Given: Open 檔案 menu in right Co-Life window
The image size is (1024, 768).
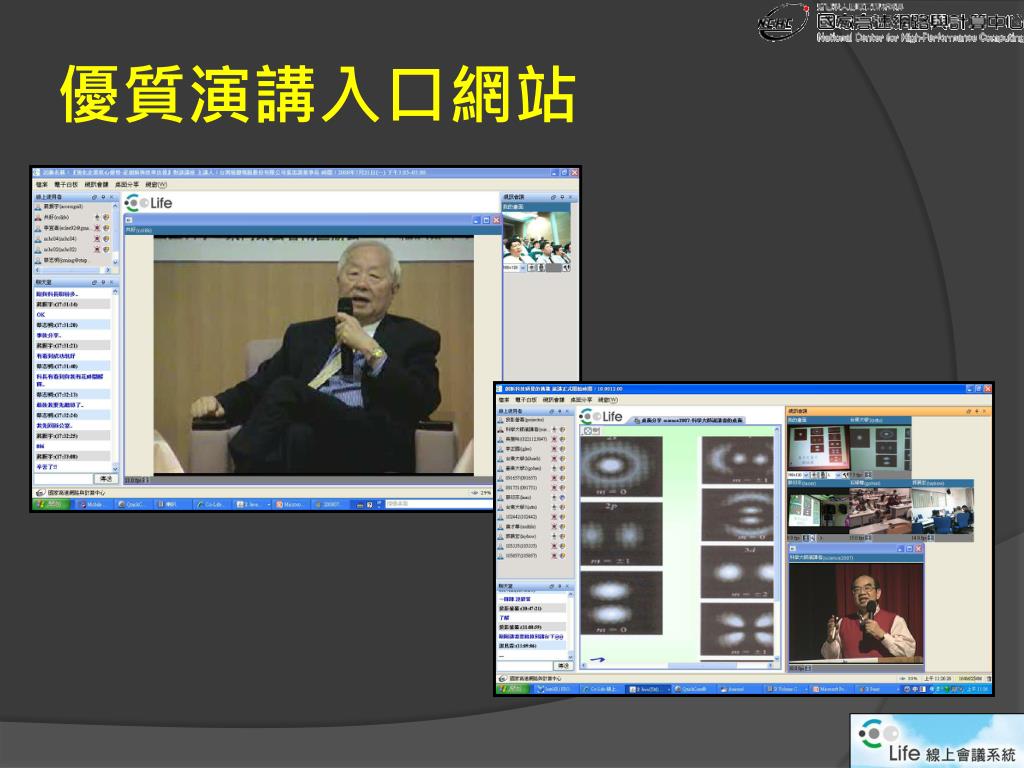Looking at the screenshot, I should click(x=504, y=400).
